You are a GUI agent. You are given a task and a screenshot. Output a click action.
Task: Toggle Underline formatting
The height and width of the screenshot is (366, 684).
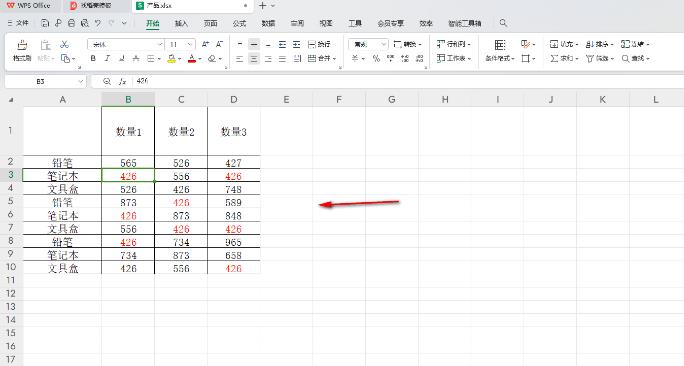tap(122, 58)
